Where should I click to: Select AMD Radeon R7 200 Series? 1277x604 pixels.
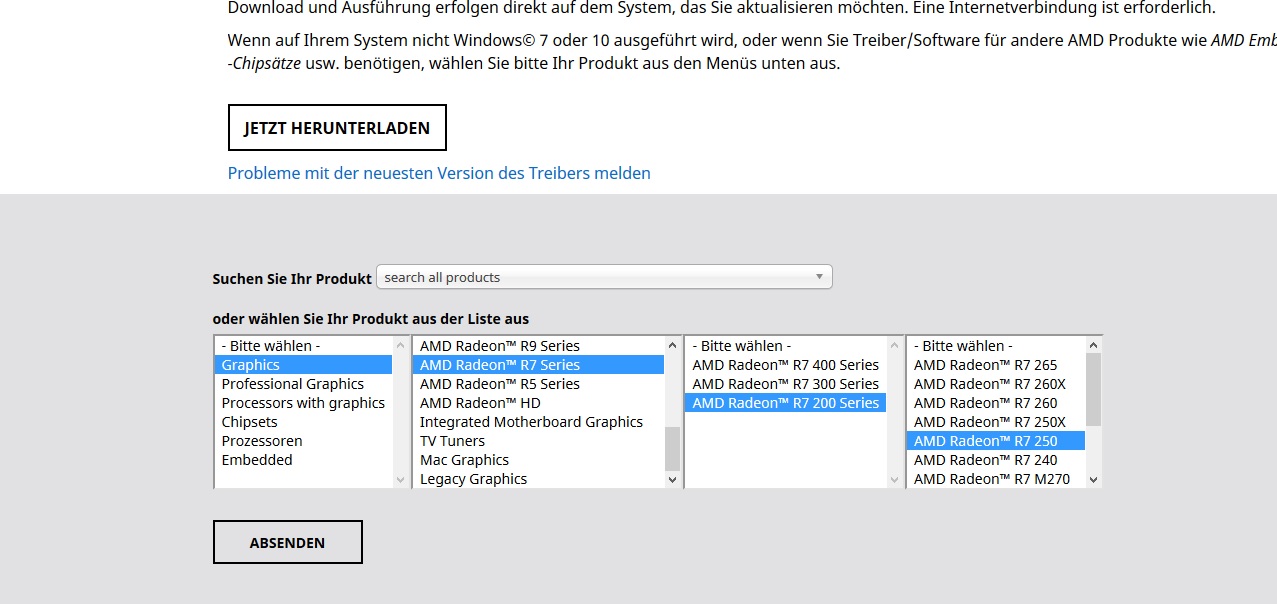(x=786, y=403)
